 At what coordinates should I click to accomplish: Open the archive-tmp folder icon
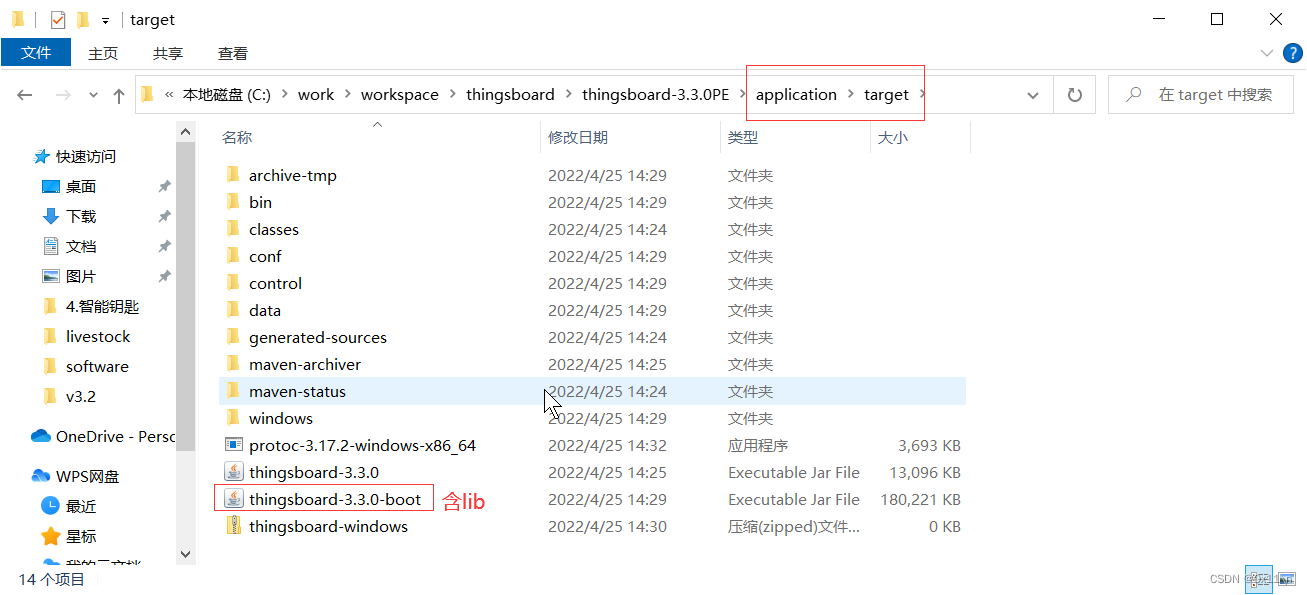(233, 175)
